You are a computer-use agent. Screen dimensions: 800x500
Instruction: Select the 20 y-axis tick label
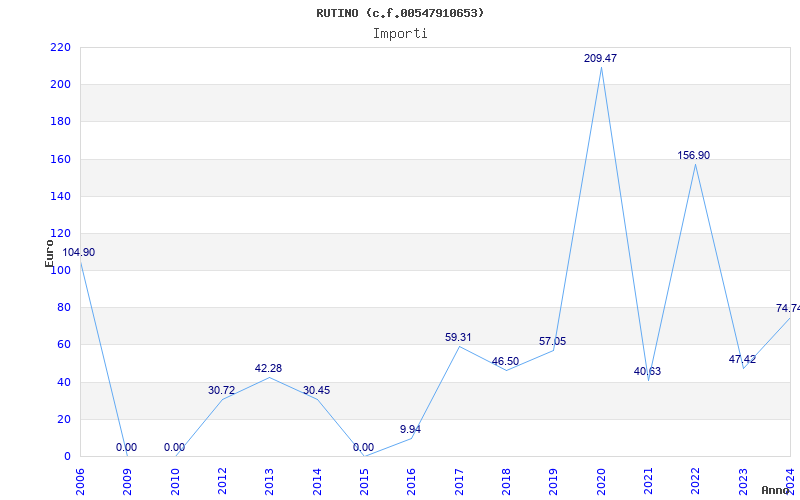[x=63, y=419]
